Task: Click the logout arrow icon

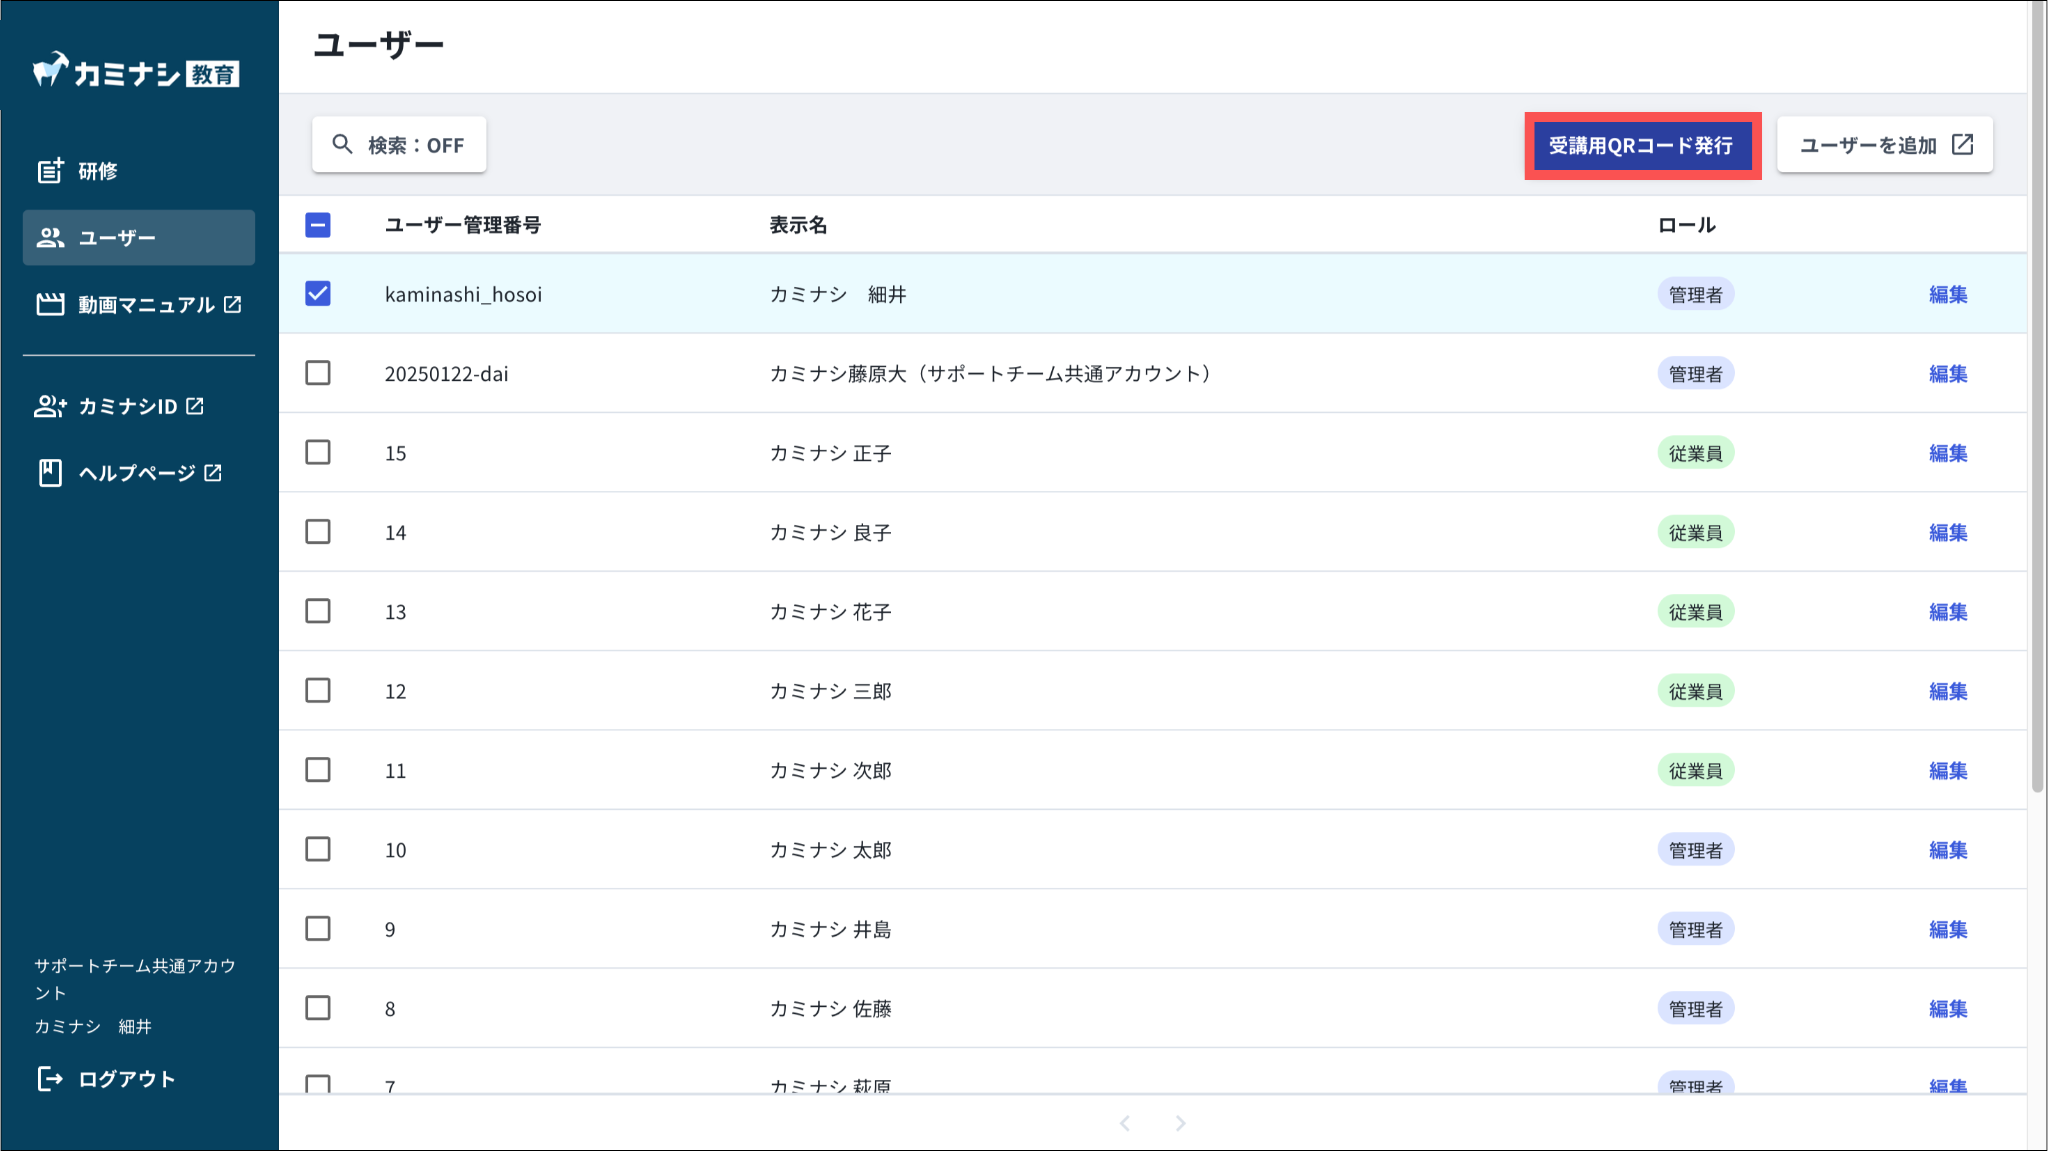Action: (50, 1078)
